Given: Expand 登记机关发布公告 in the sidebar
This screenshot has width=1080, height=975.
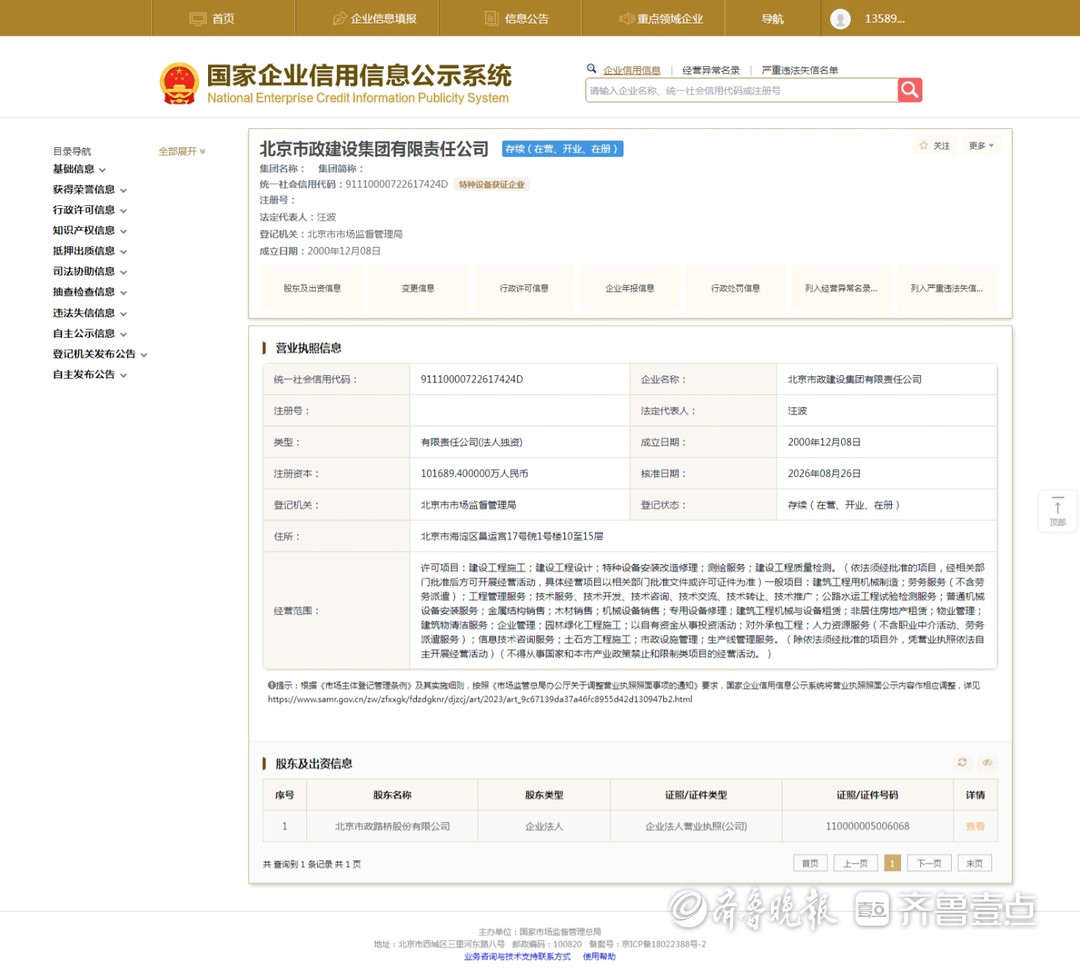Looking at the screenshot, I should [x=100, y=354].
